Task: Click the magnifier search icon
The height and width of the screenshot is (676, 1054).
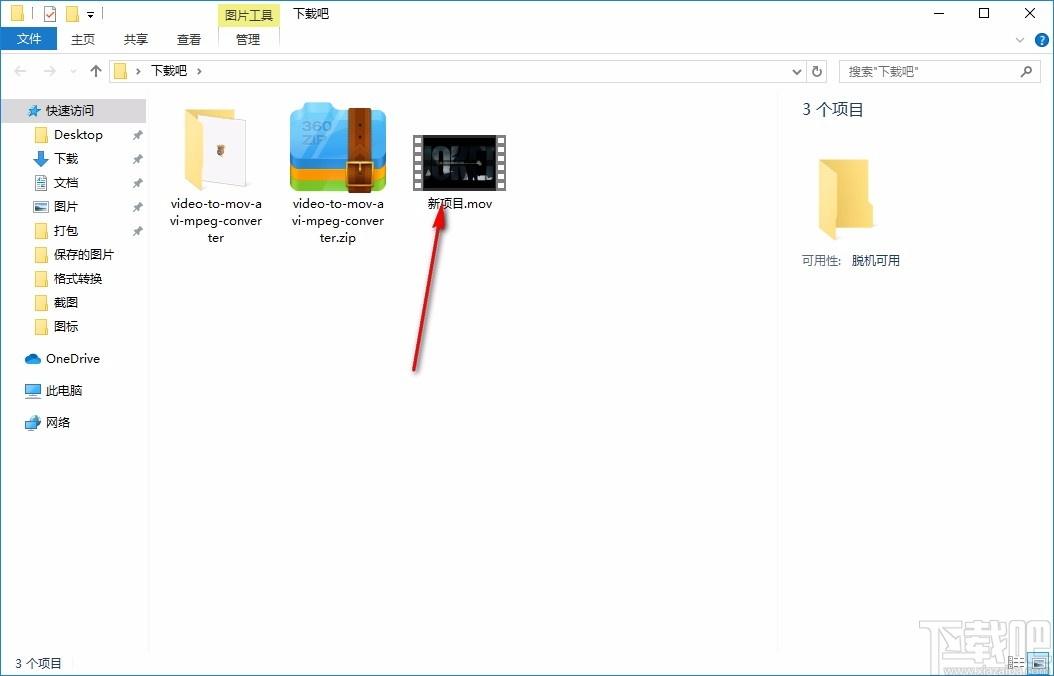Action: [x=1026, y=71]
